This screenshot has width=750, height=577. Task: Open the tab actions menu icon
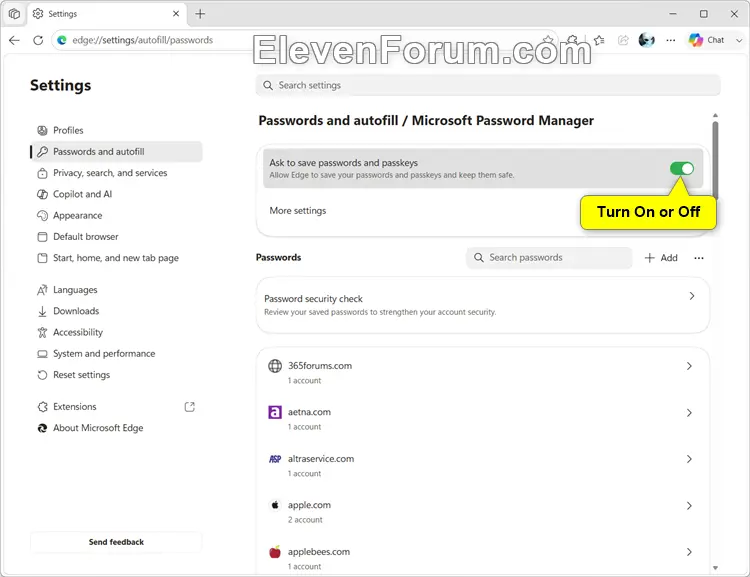(14, 14)
